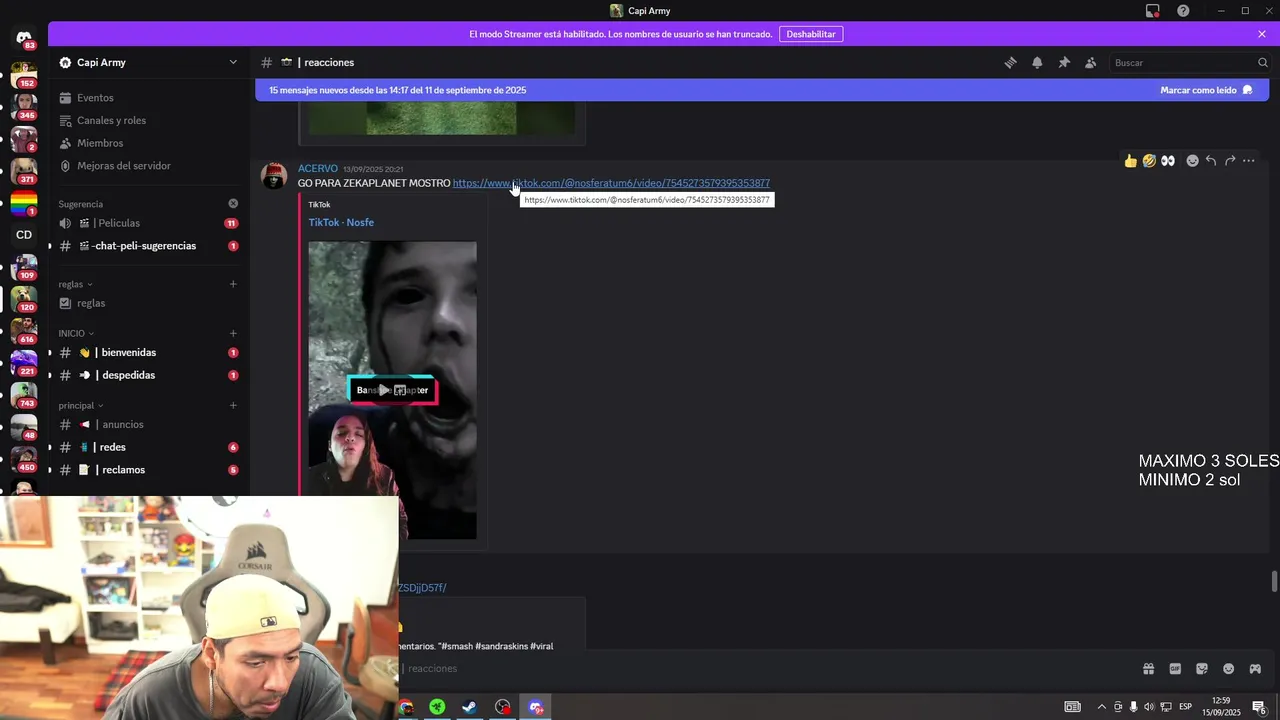Open the chat-peli-sugerencias channel

[x=148, y=246]
